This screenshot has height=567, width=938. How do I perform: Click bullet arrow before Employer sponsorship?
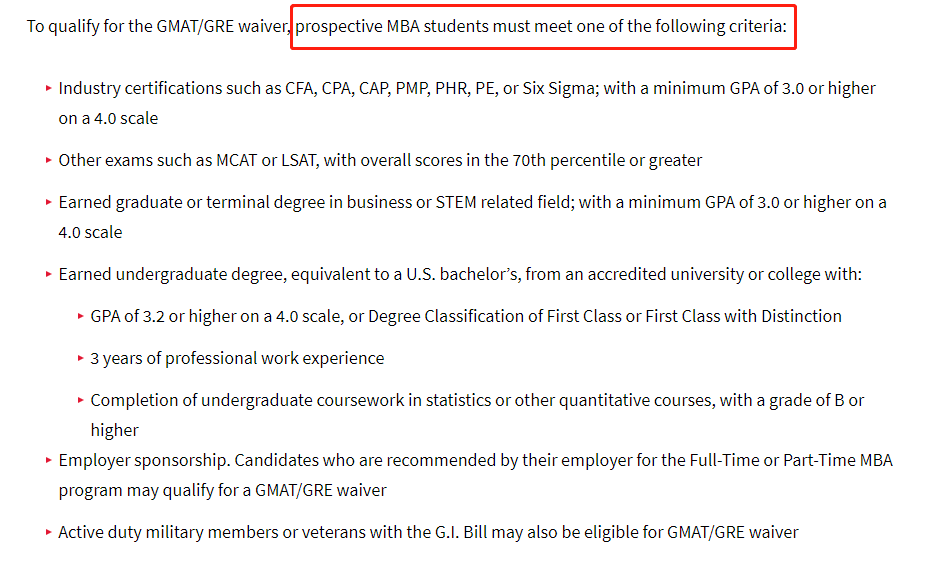[x=48, y=461]
